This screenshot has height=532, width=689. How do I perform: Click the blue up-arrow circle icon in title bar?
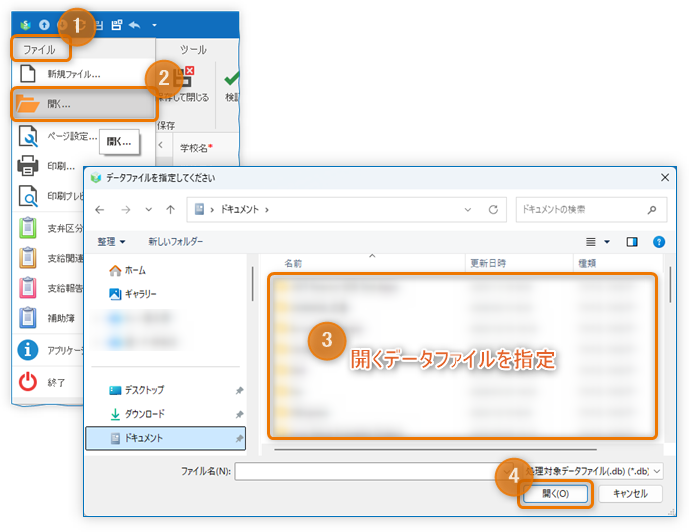tap(44, 25)
